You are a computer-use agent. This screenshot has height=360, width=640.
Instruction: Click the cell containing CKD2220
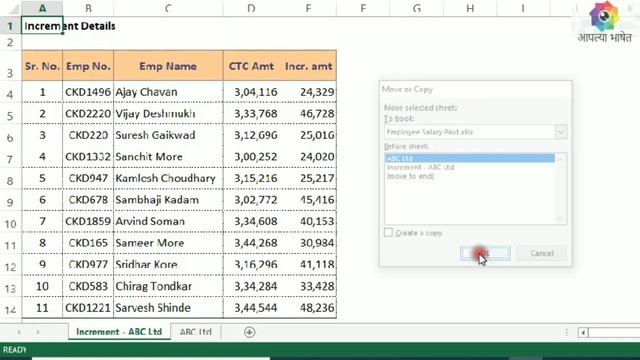click(x=88, y=113)
